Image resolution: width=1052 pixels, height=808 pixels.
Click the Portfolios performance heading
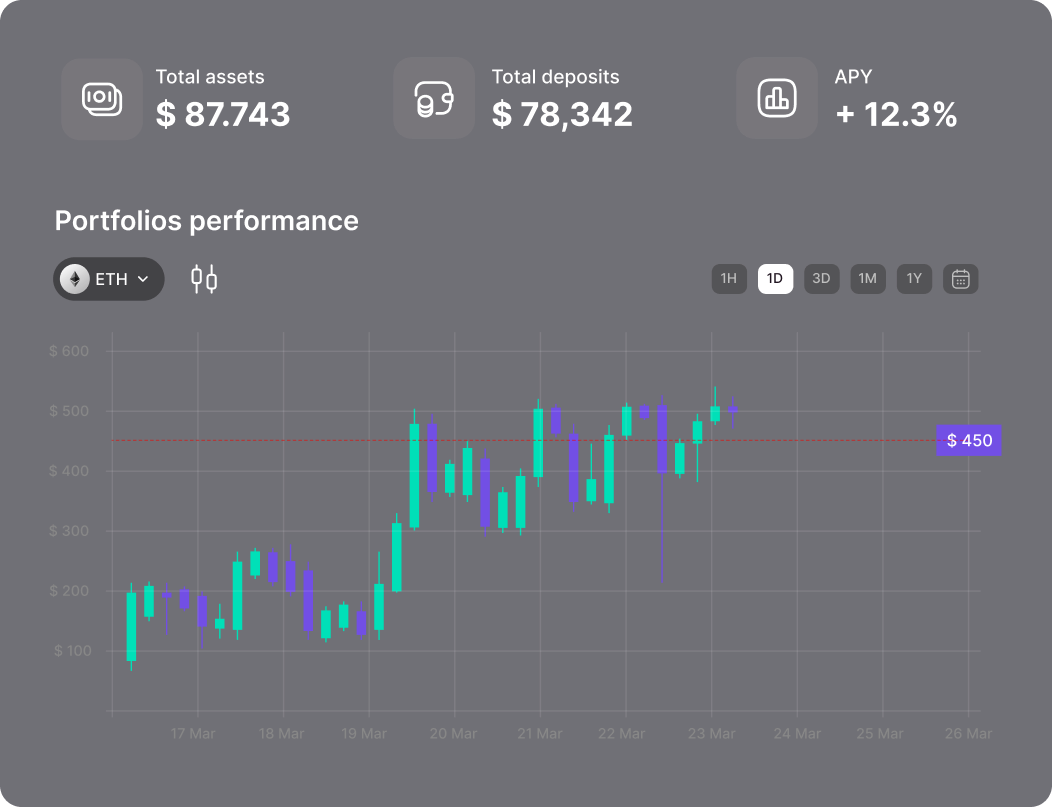206,220
